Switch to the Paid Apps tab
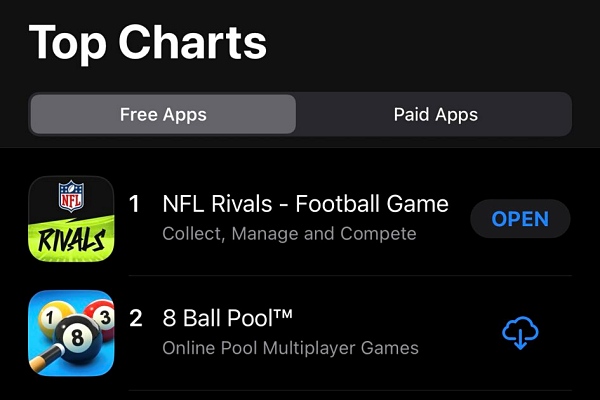 pyautogui.click(x=435, y=114)
